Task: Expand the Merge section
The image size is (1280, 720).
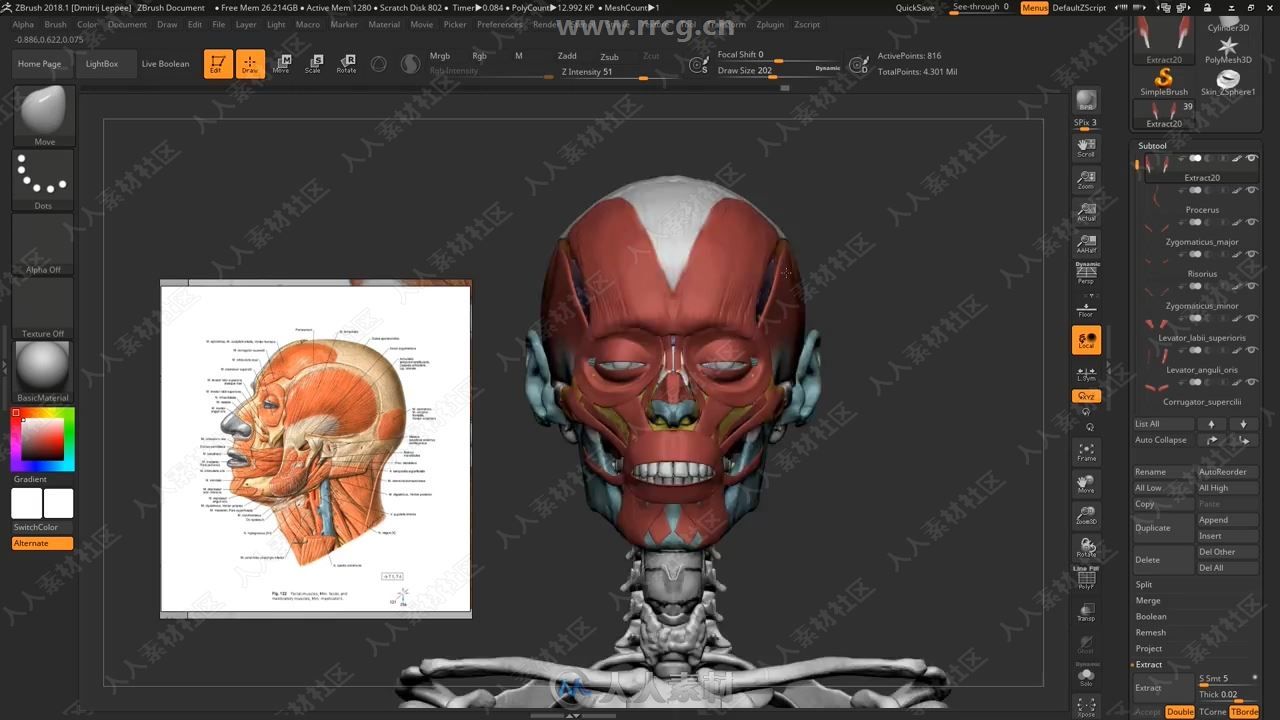Action: click(1148, 600)
